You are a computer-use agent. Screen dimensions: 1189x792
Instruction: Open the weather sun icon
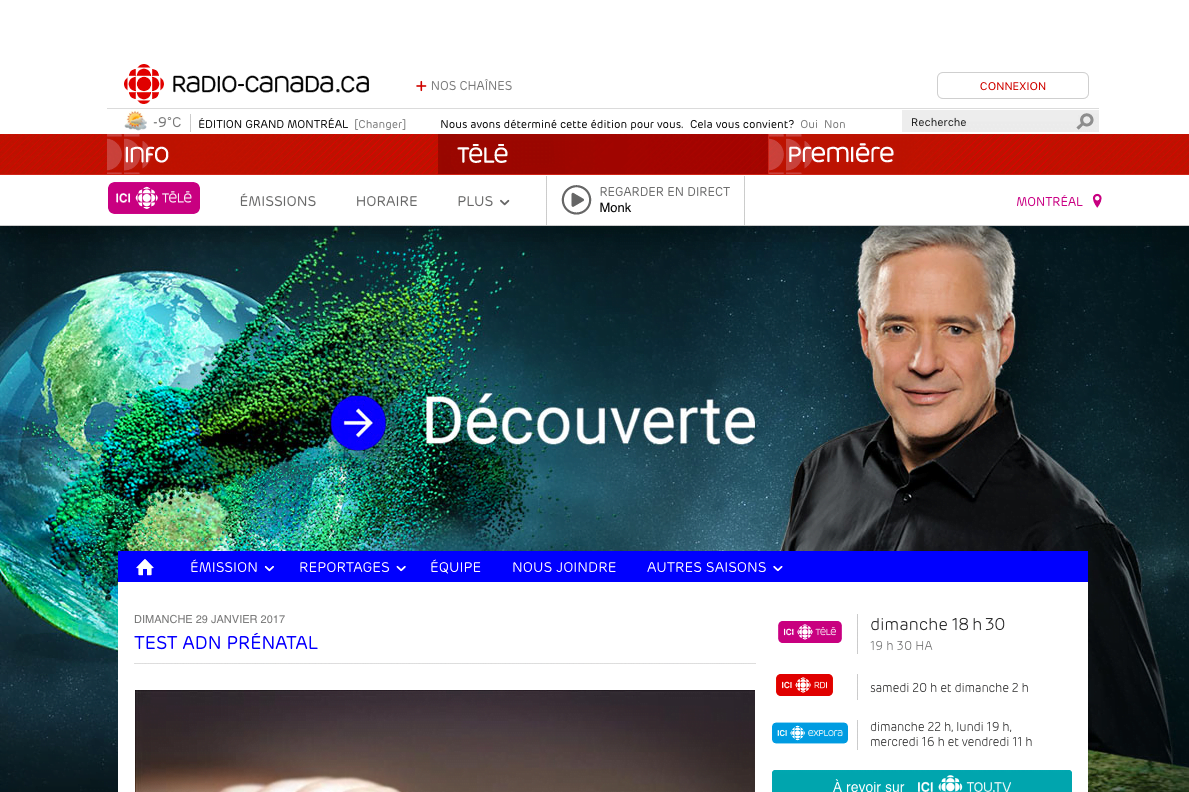pyautogui.click(x=136, y=121)
